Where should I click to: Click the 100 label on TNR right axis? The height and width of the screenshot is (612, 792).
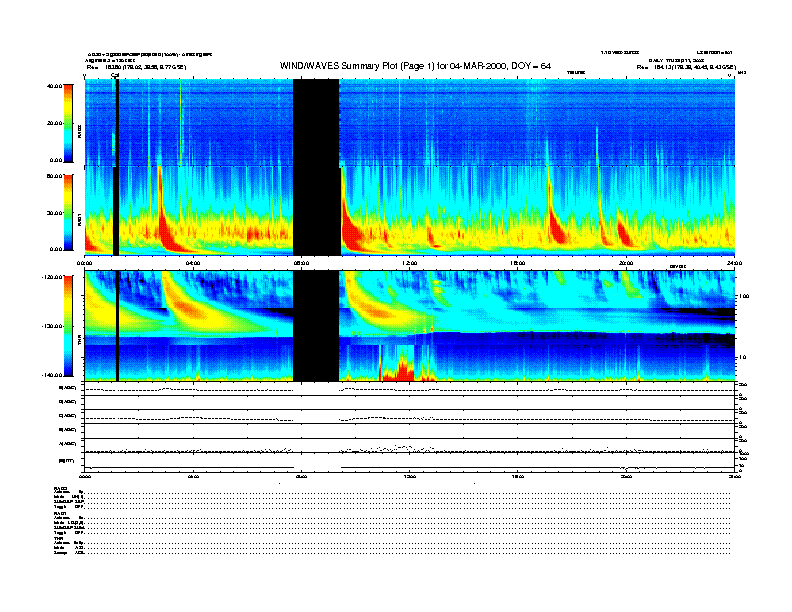744,296
